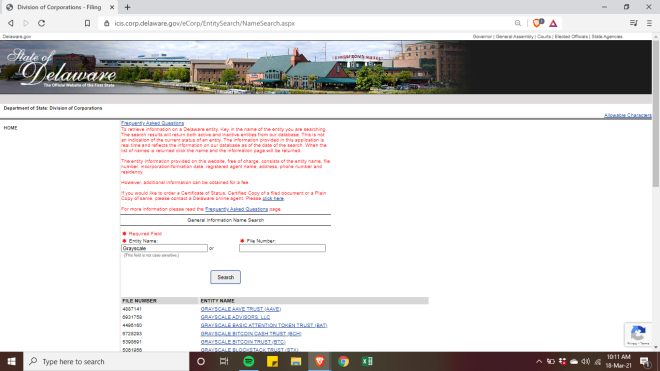Open the media playlist icon
This screenshot has height=371, width=660.
coord(633,23)
